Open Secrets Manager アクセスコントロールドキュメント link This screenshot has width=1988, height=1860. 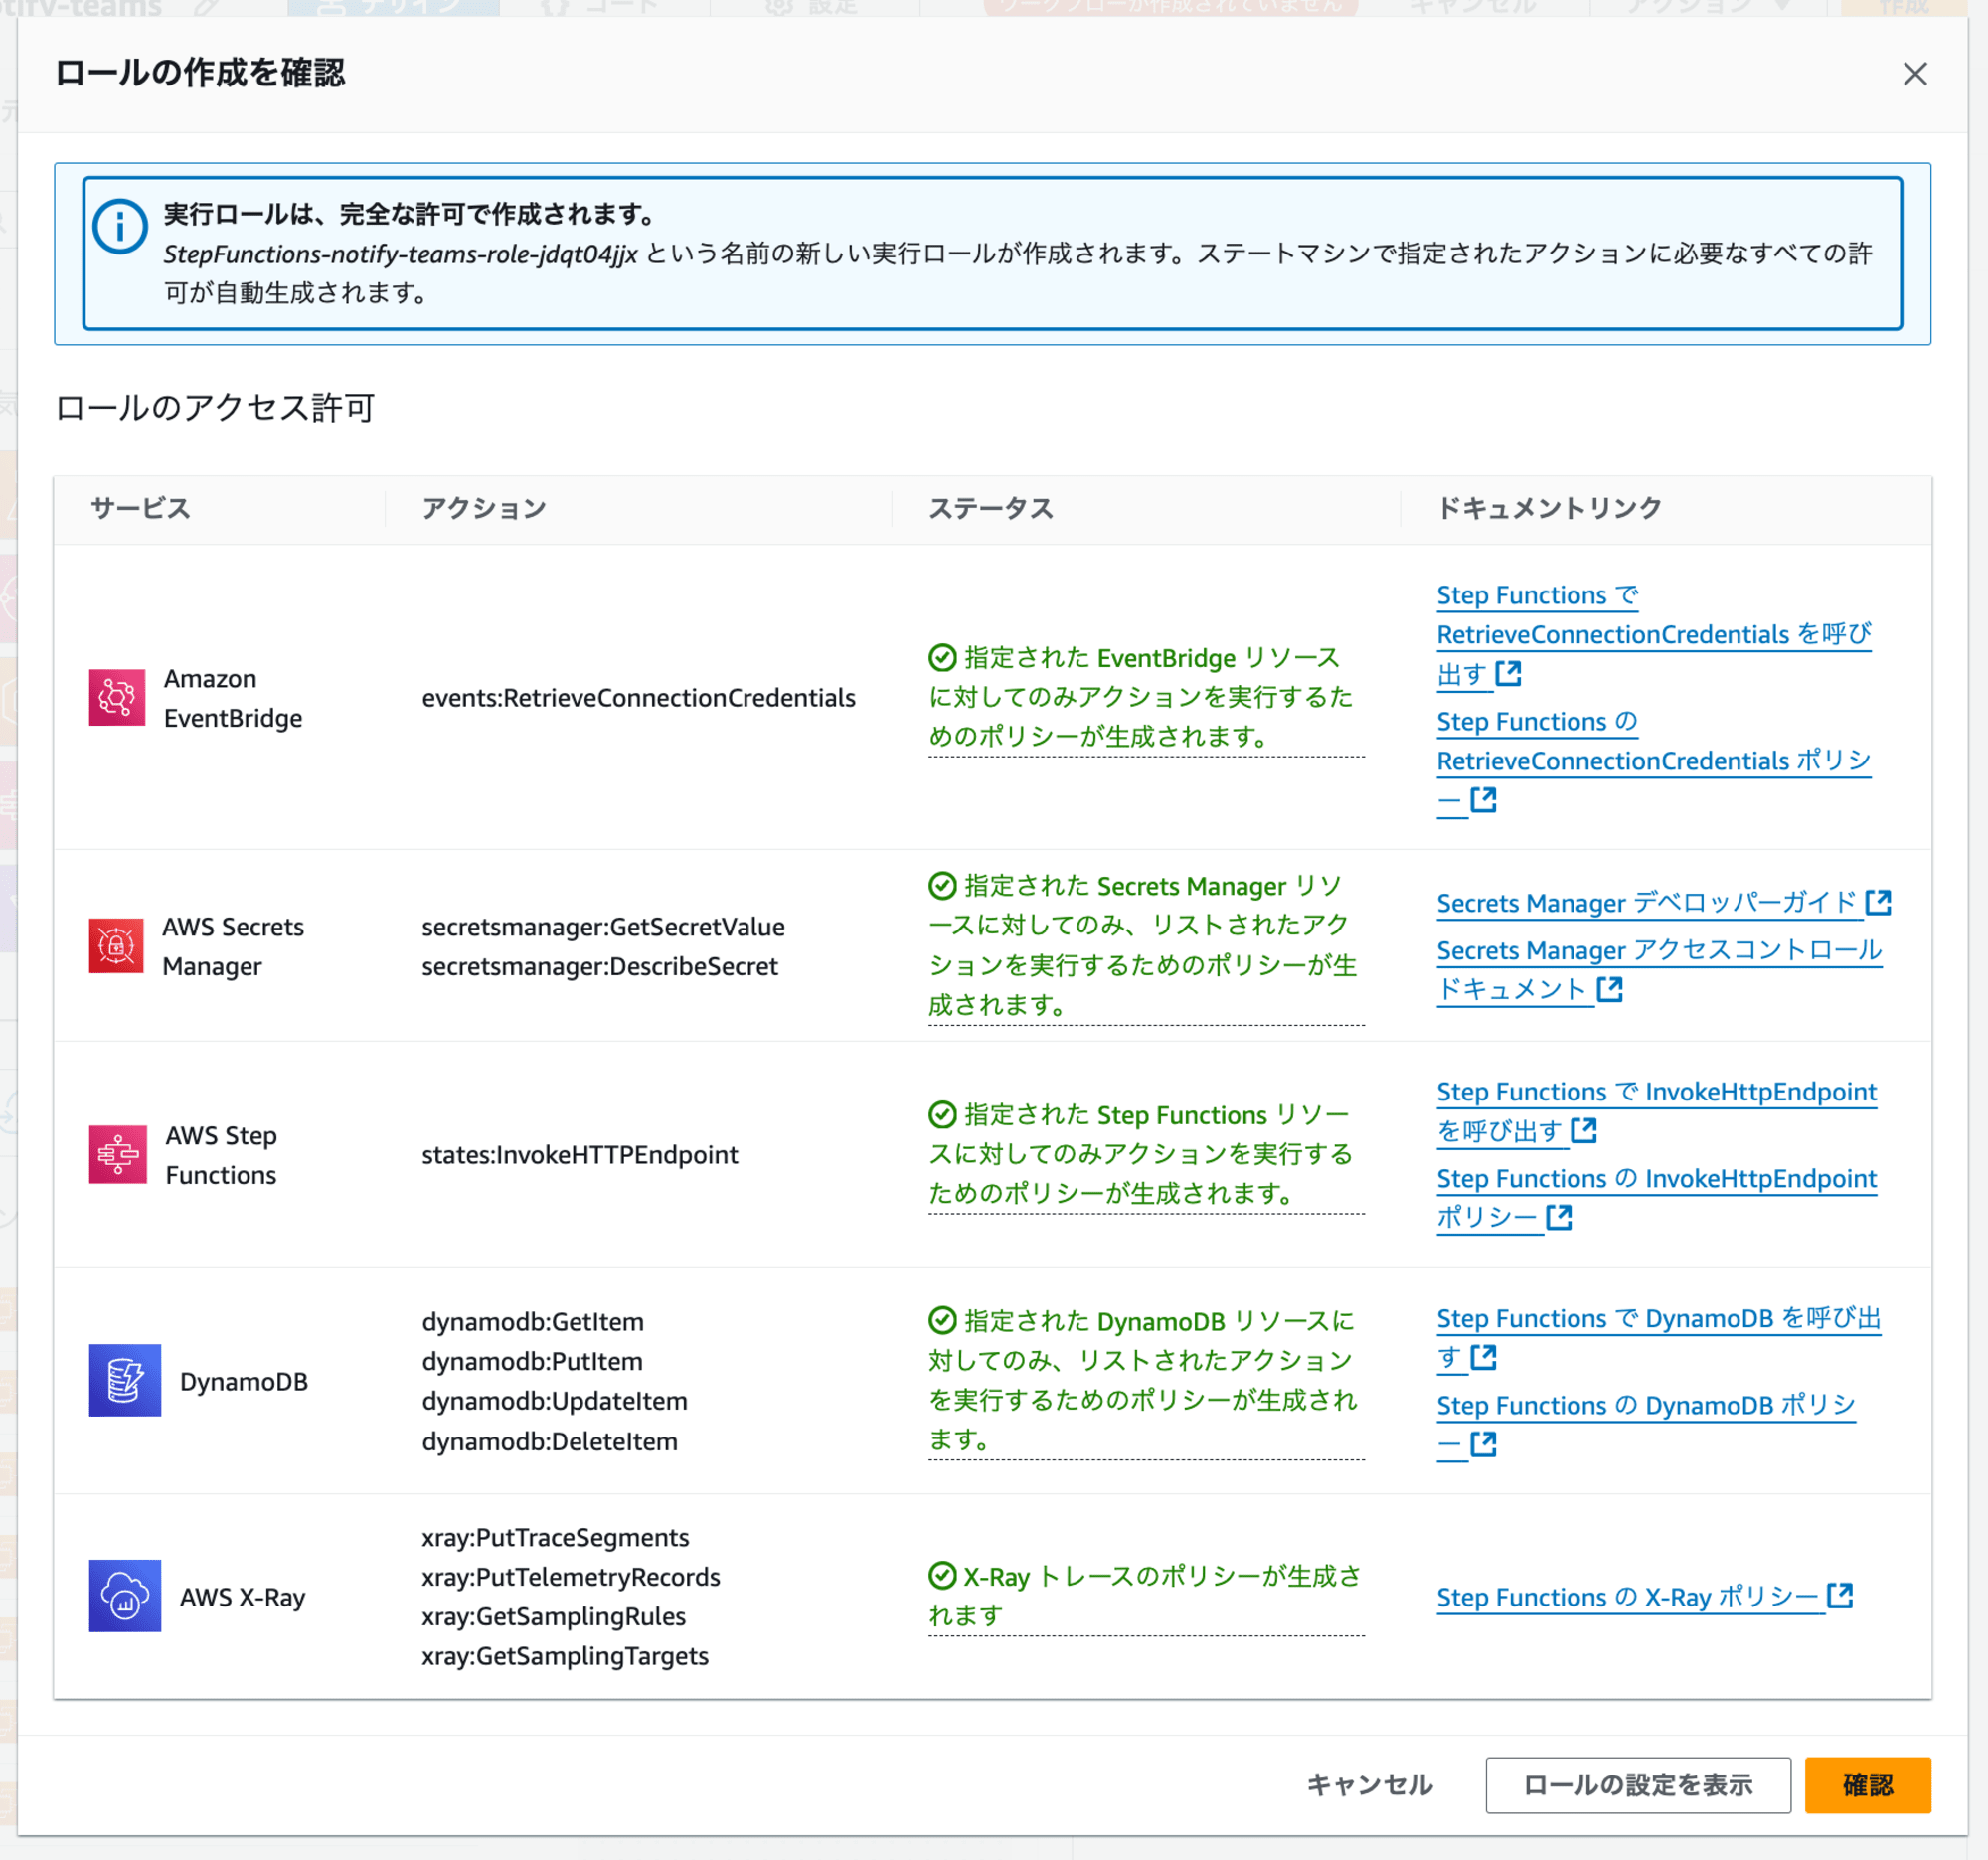click(1659, 969)
